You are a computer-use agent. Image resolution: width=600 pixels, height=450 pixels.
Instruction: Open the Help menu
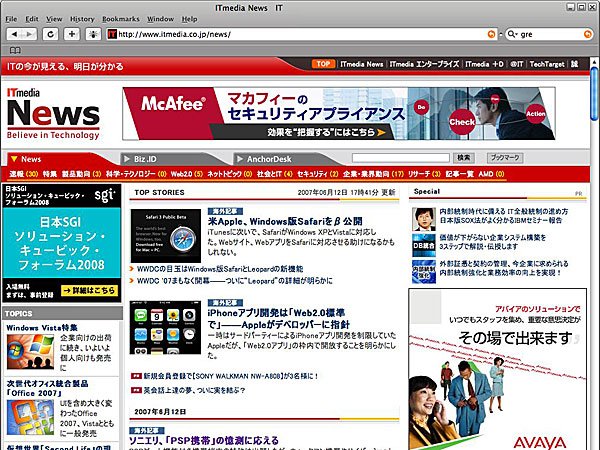tap(189, 19)
